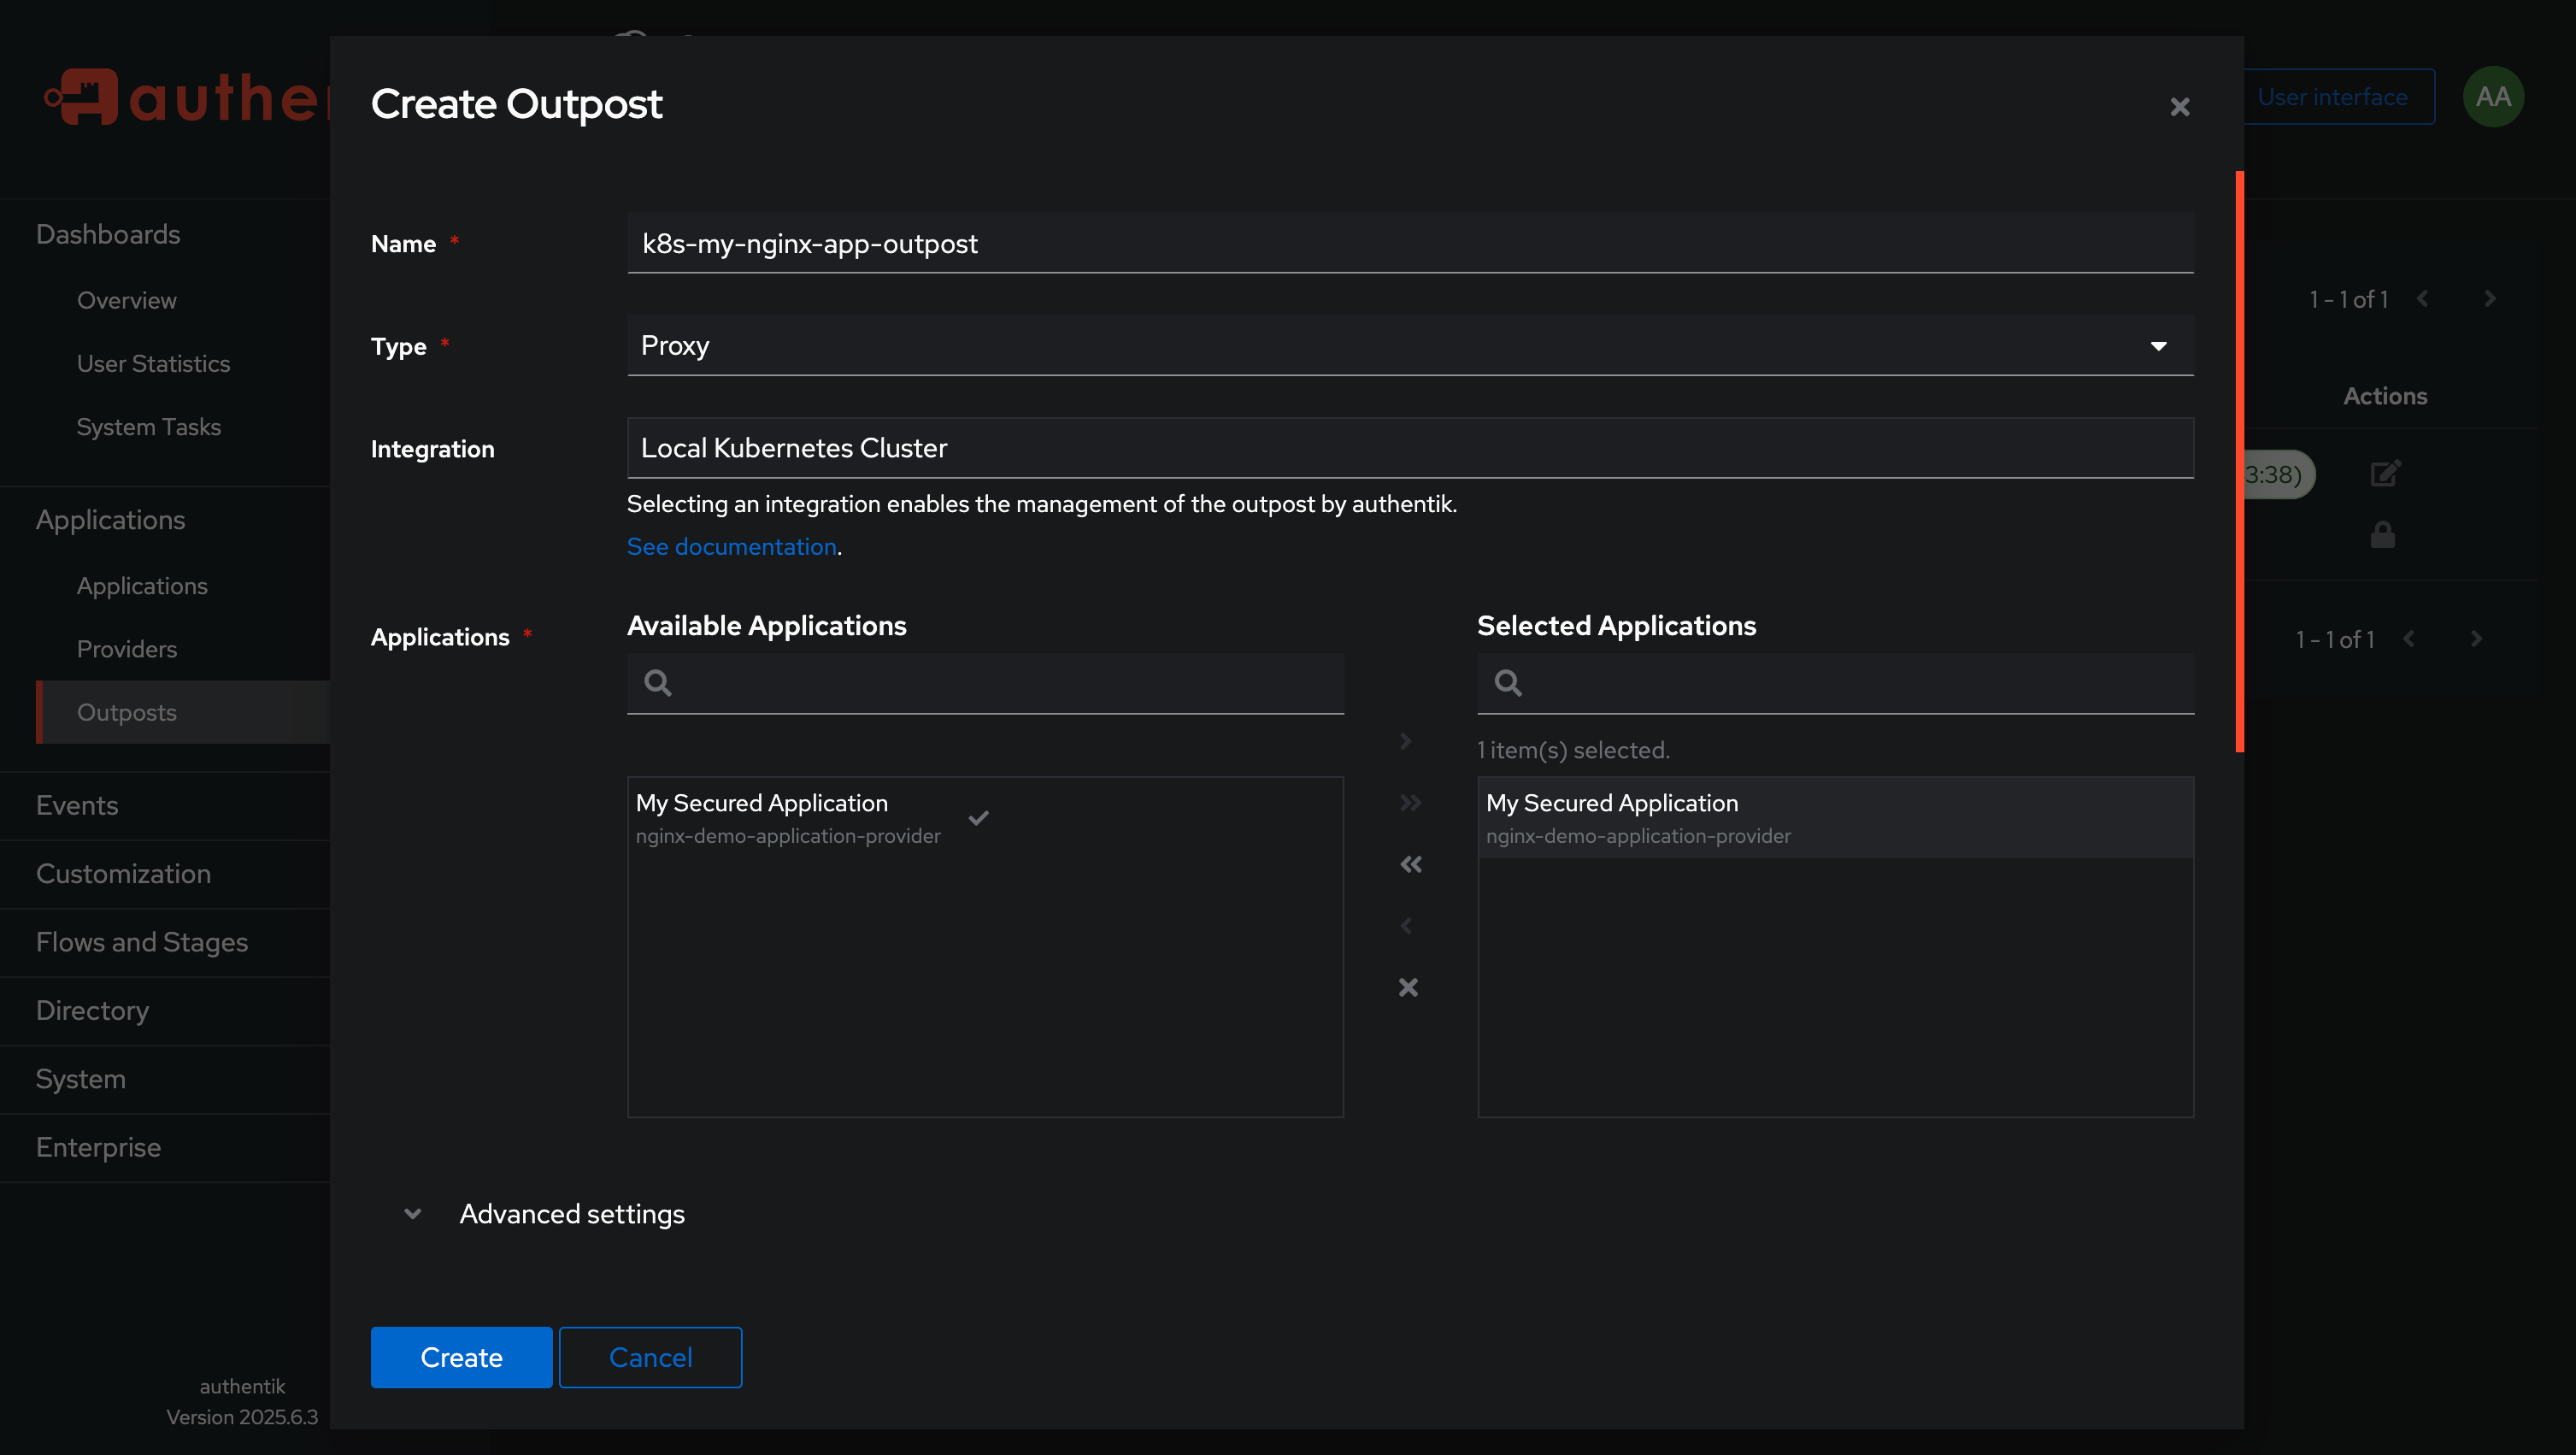2576x1455 pixels.
Task: Close the Create Outpost dialog
Action: pyautogui.click(x=2179, y=106)
